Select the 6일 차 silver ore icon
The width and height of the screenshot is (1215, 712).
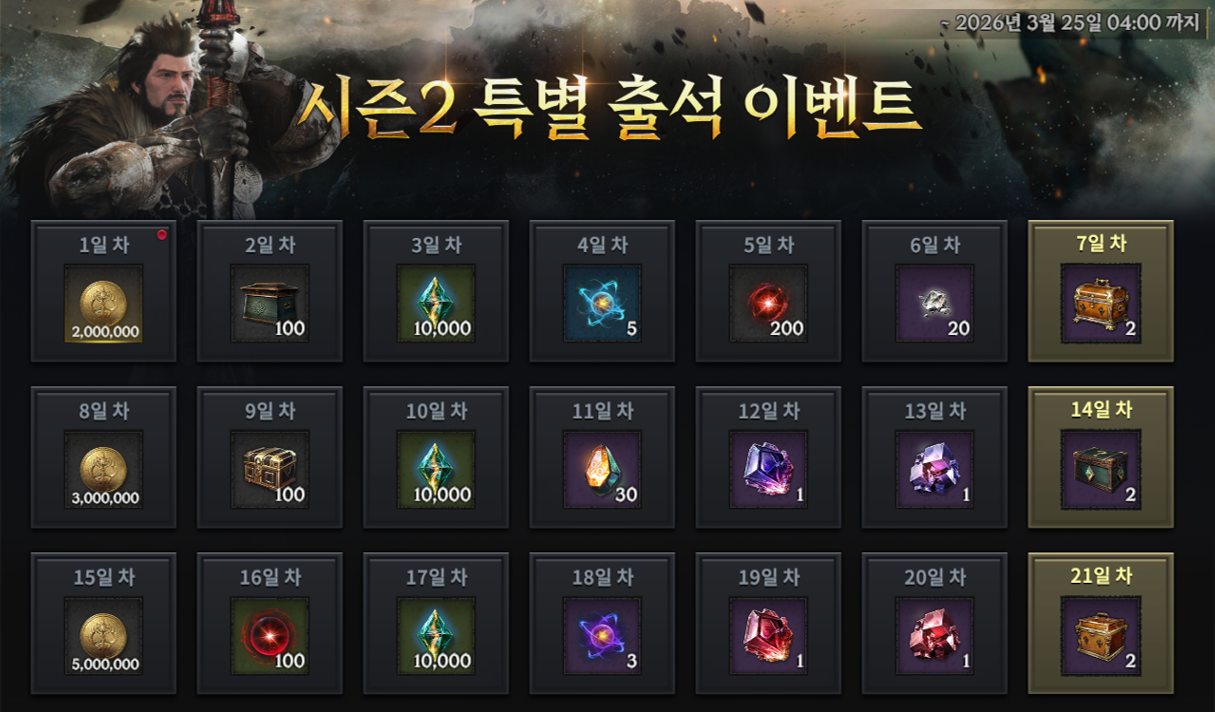(x=934, y=304)
